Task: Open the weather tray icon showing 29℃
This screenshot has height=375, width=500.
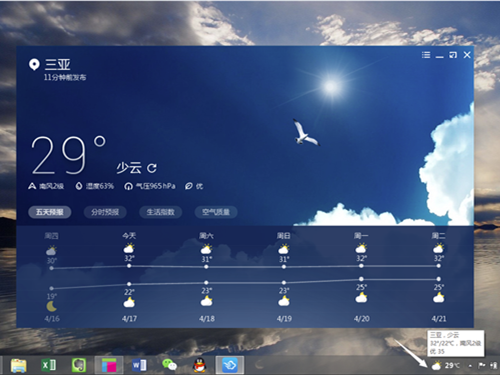Action: pyautogui.click(x=445, y=366)
